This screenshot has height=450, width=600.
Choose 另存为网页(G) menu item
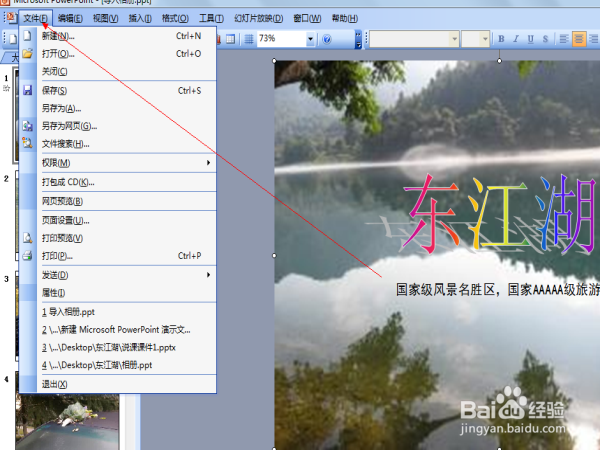[119, 126]
